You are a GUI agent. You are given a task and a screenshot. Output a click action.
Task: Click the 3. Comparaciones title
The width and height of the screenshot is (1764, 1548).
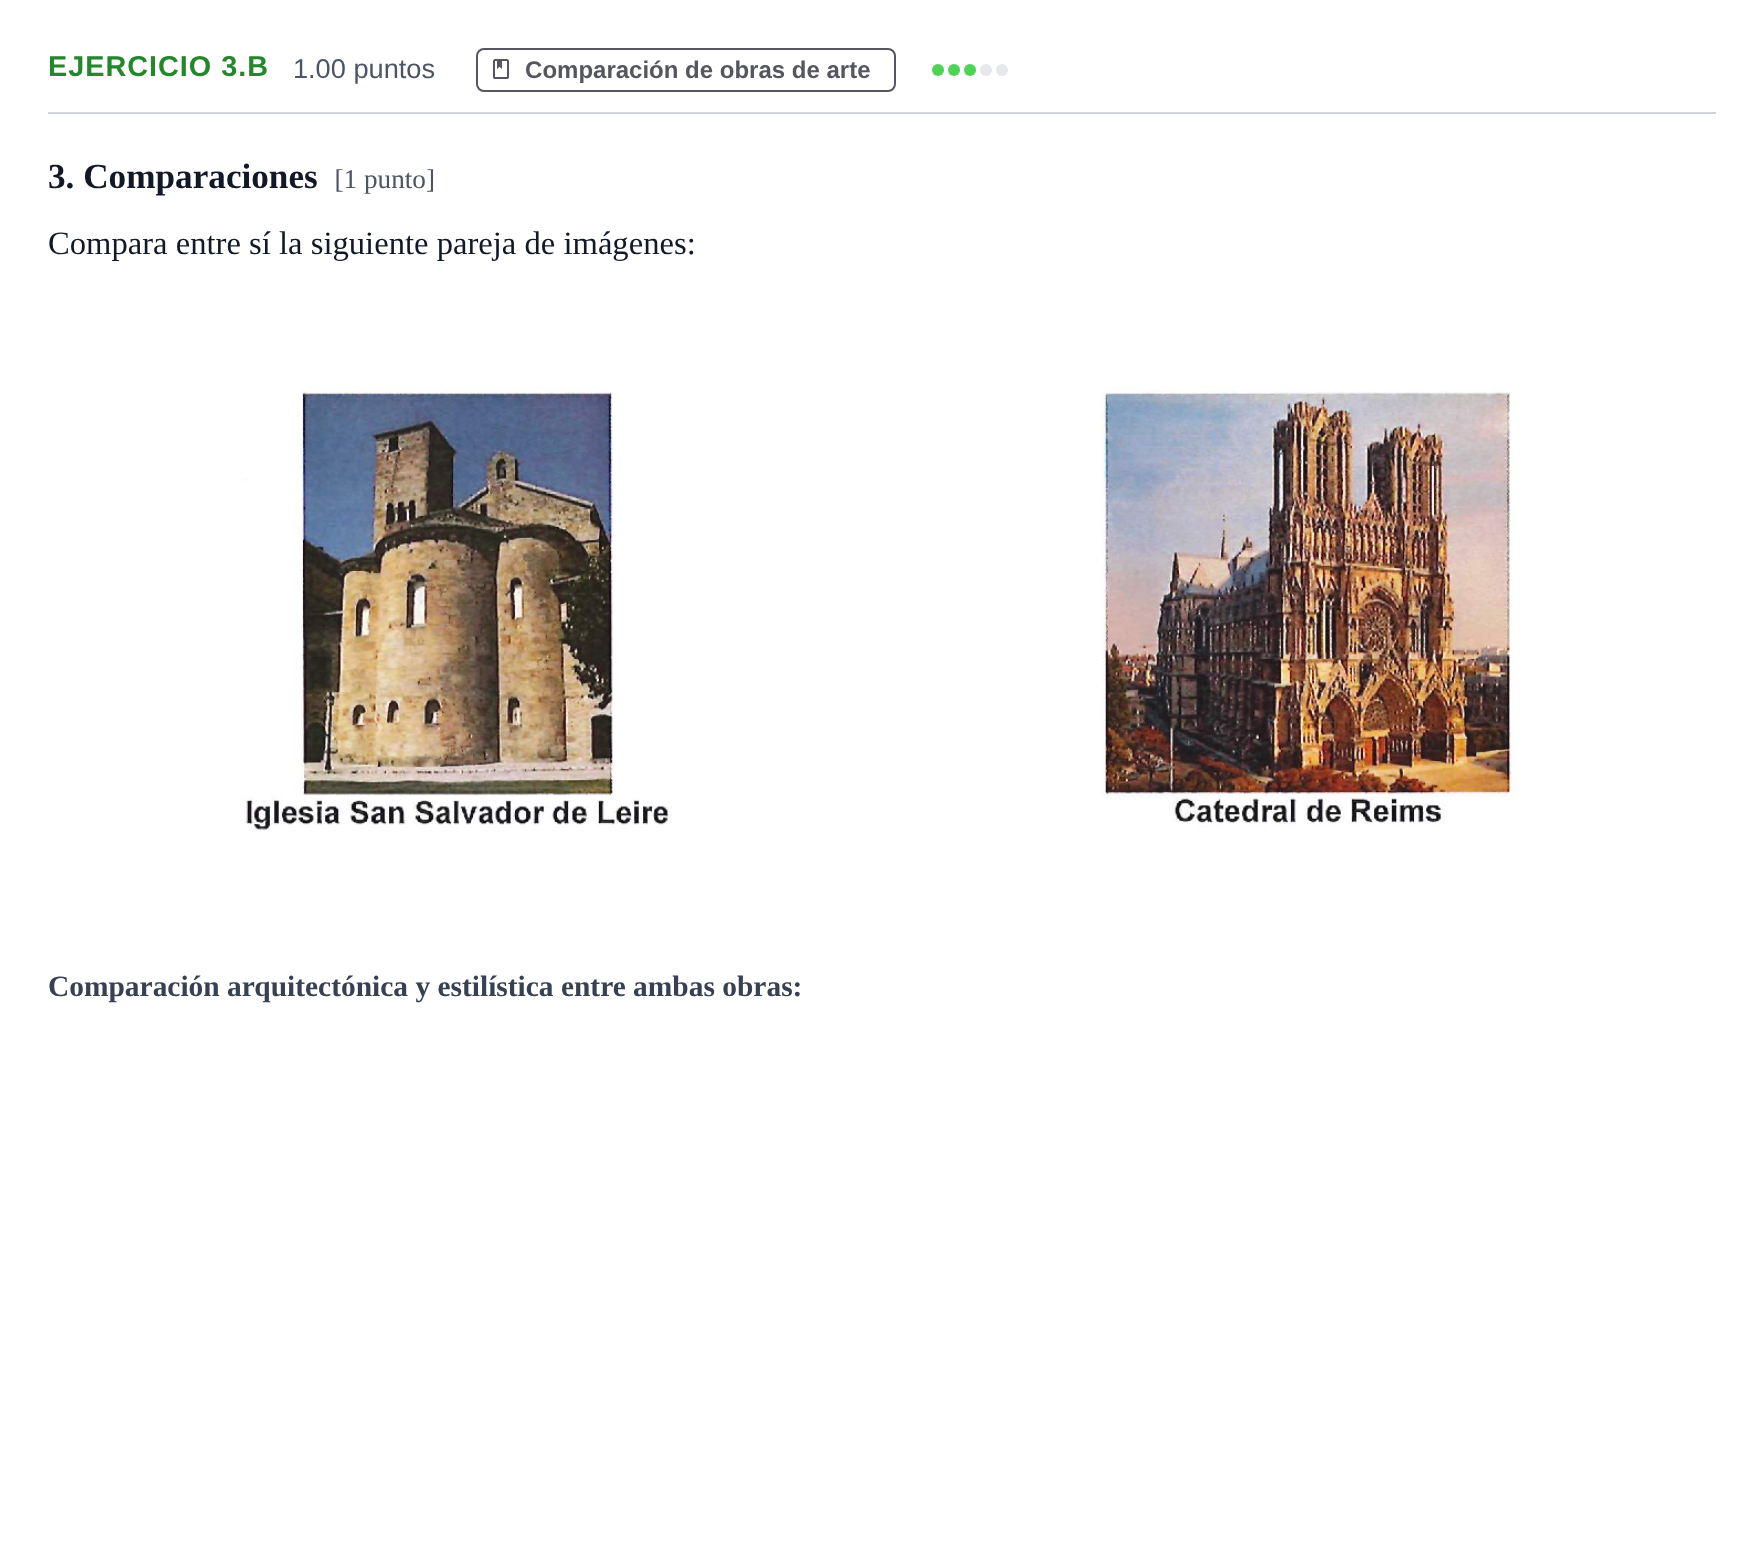click(183, 177)
